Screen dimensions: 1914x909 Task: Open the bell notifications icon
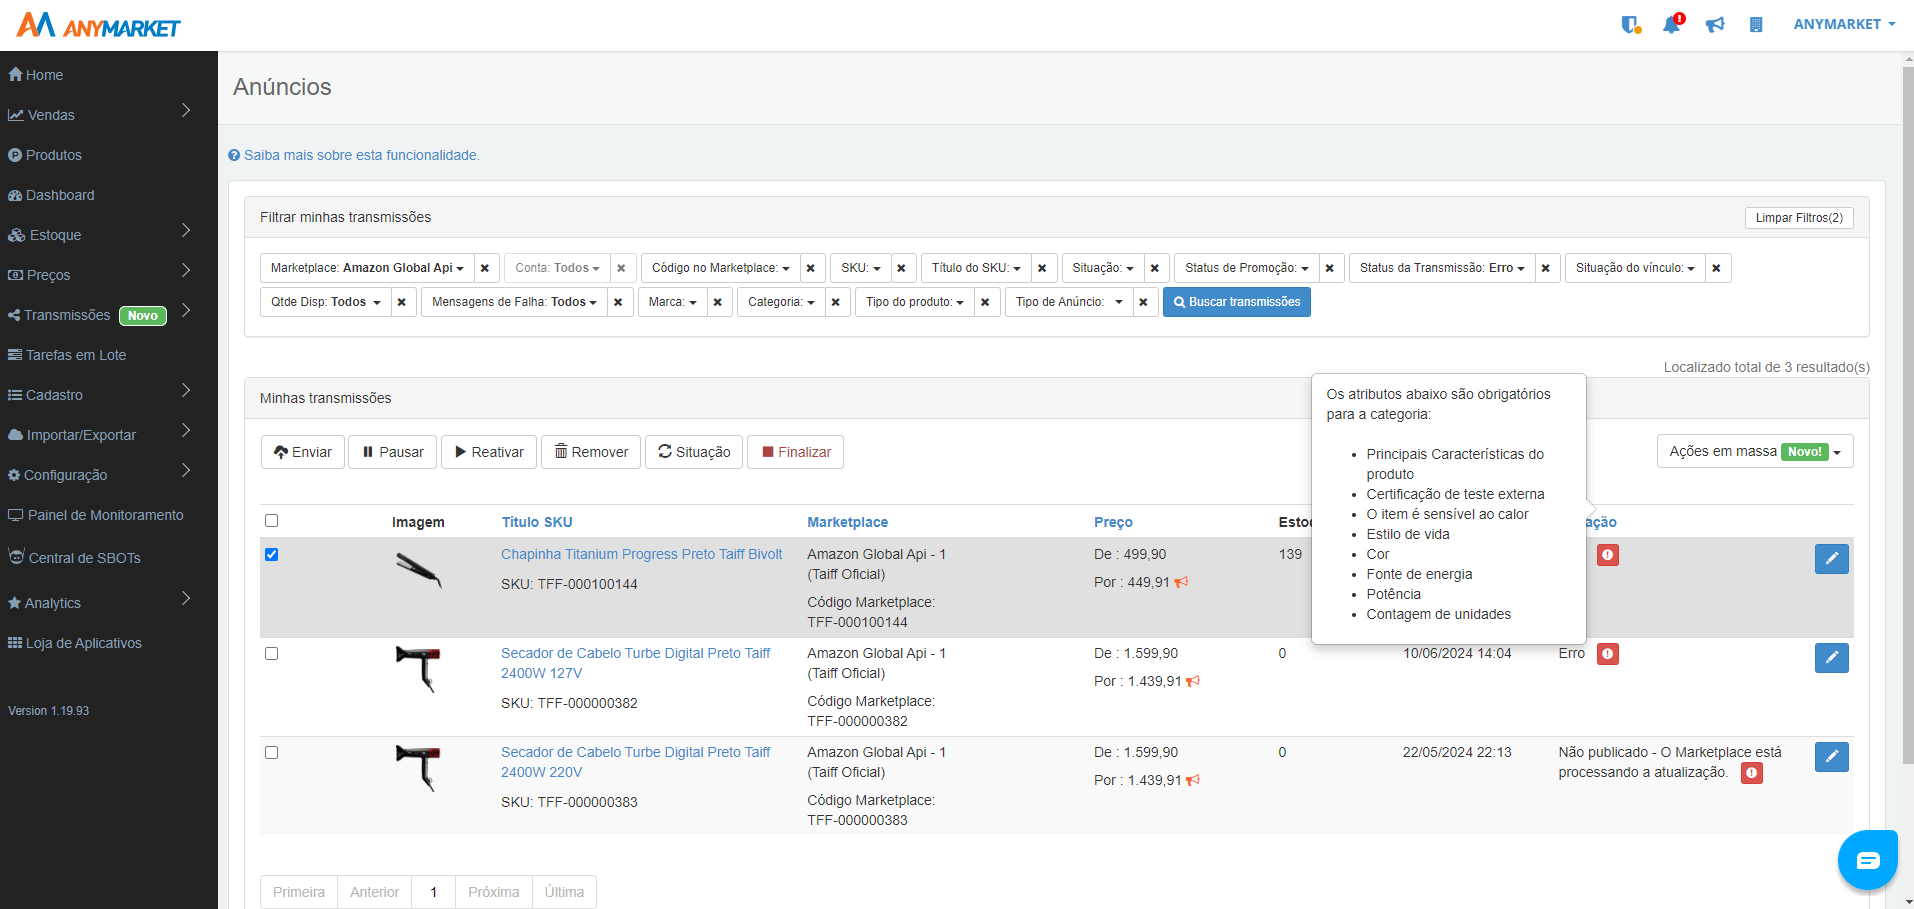pyautogui.click(x=1672, y=24)
